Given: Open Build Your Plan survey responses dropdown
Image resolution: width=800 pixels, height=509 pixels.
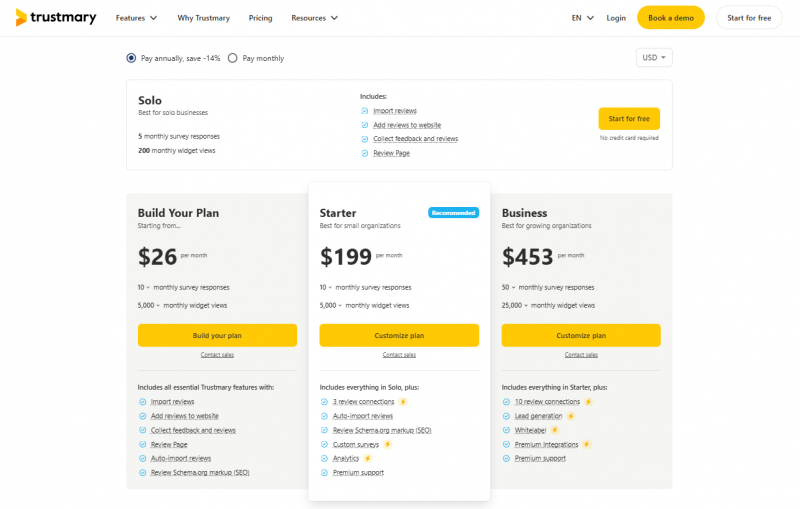Looking at the screenshot, I should [x=143, y=288].
